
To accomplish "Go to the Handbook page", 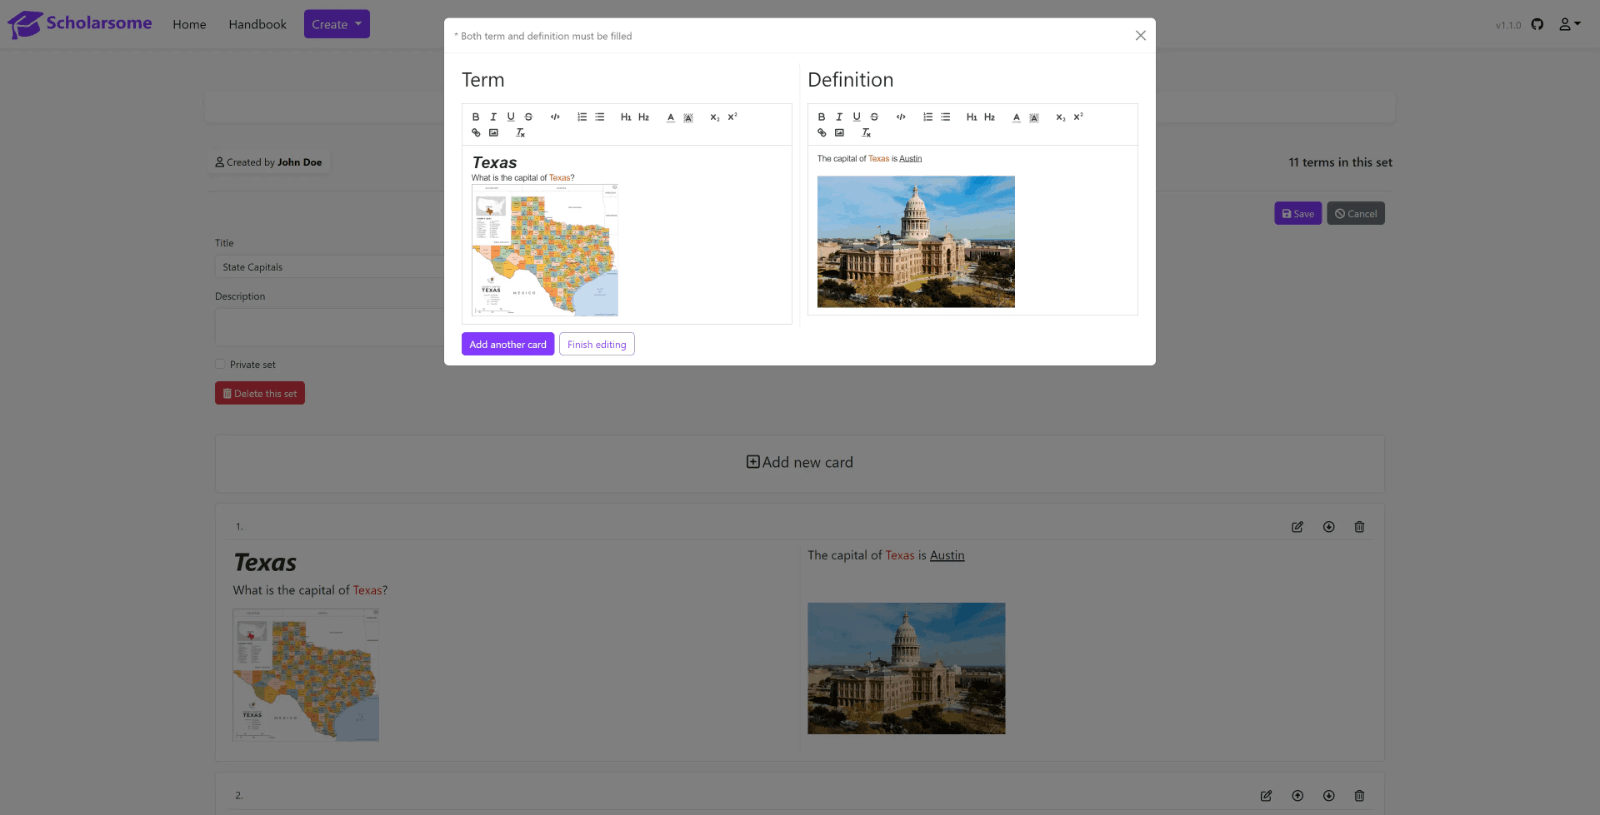I will point(257,24).
